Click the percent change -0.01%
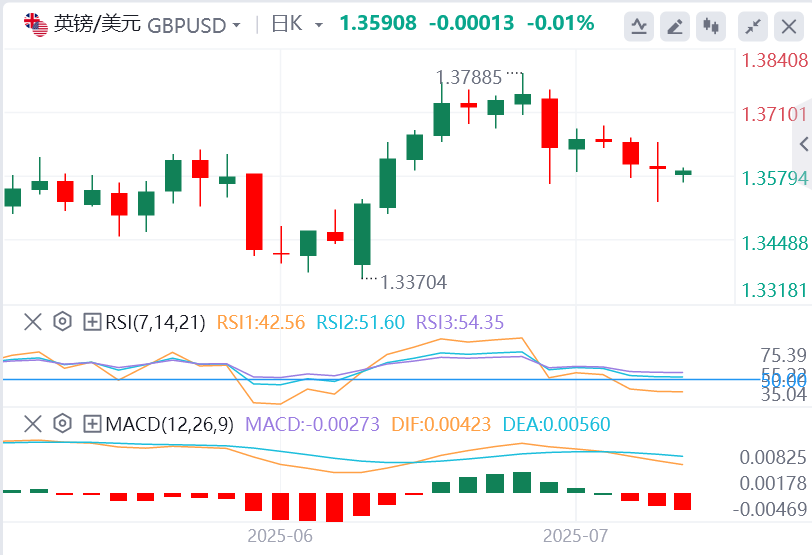Viewport: 812px width, 555px height. pyautogui.click(x=560, y=23)
